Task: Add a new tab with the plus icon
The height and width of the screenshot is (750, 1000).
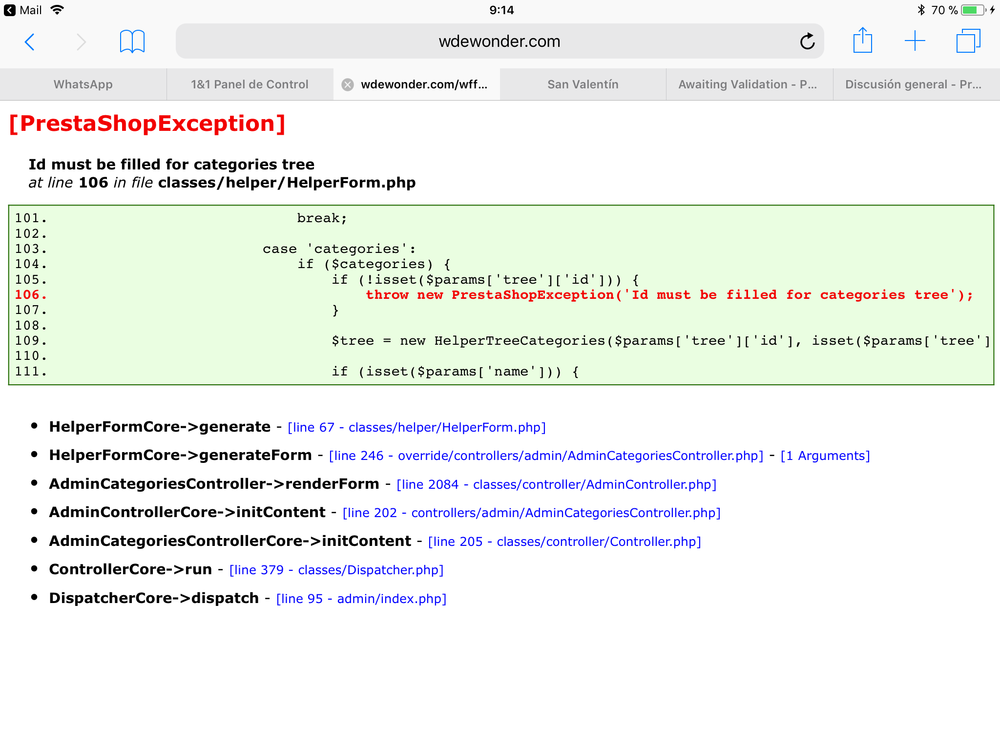Action: (x=915, y=41)
